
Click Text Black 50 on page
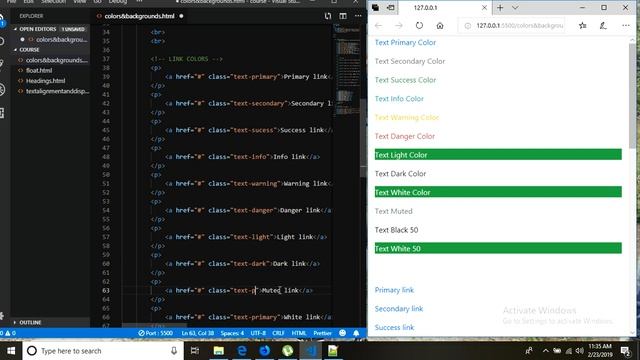click(396, 230)
